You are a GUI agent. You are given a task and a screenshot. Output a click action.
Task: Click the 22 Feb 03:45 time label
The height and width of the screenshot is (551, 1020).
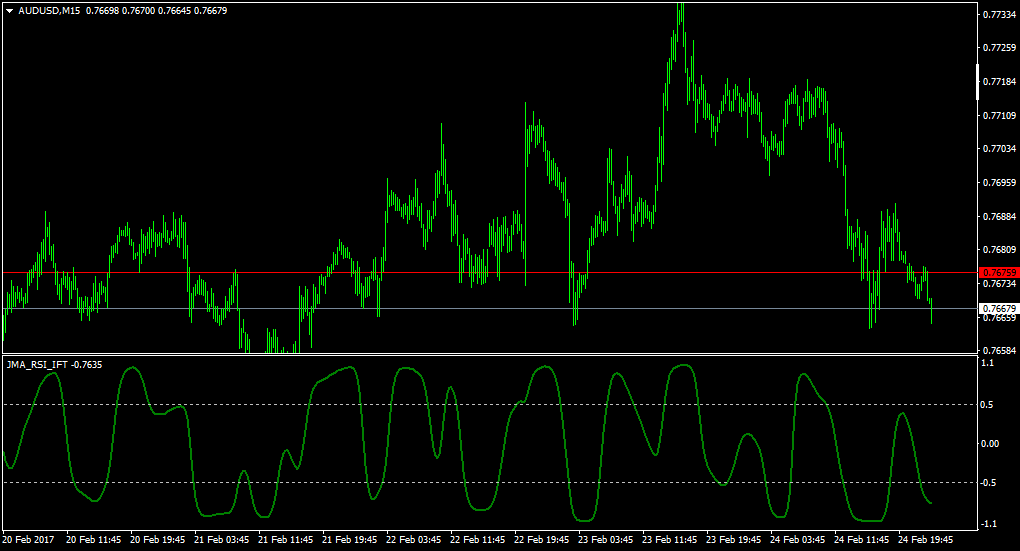click(414, 539)
